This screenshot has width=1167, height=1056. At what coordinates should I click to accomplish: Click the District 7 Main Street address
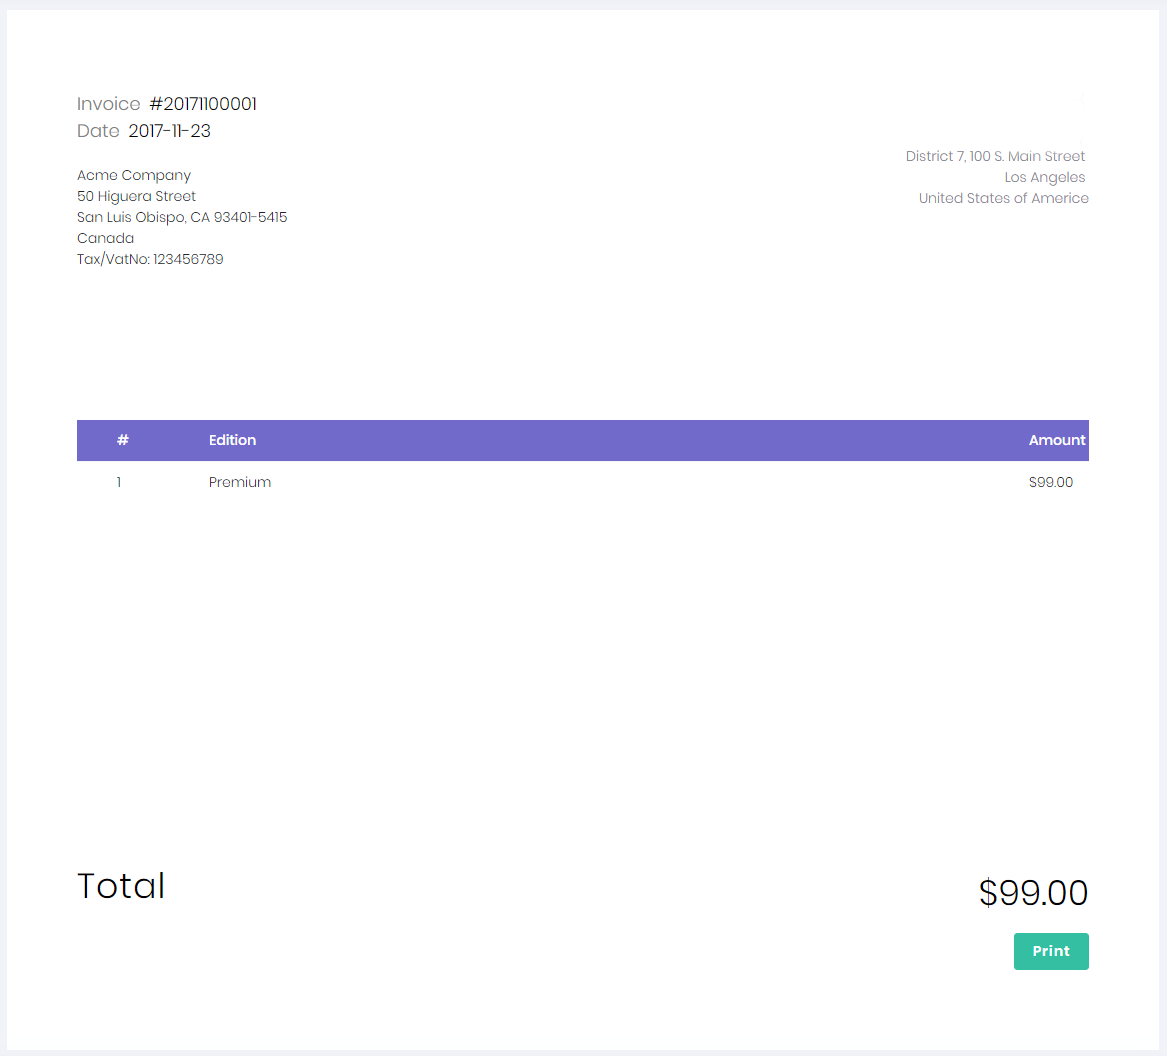pos(995,156)
